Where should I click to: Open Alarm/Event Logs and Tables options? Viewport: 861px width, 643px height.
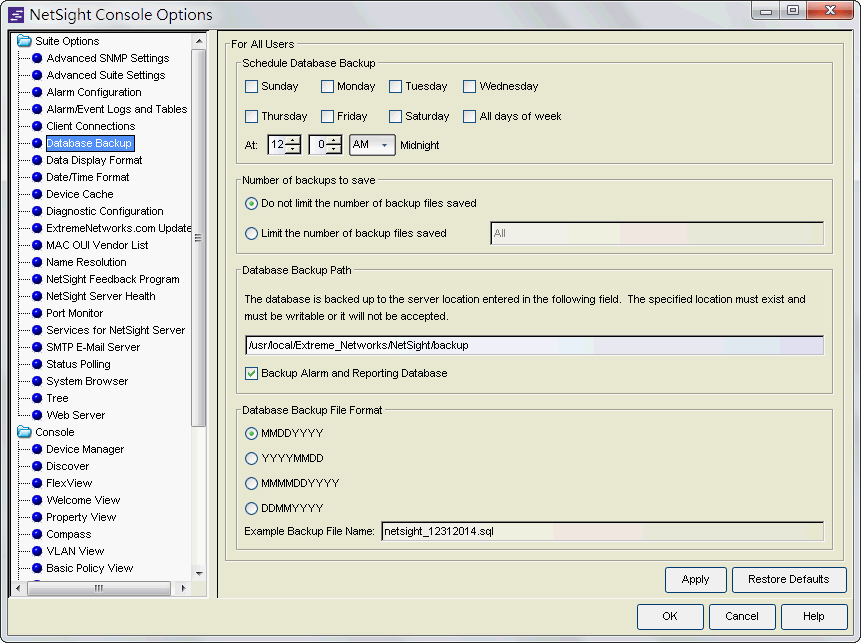(x=116, y=109)
